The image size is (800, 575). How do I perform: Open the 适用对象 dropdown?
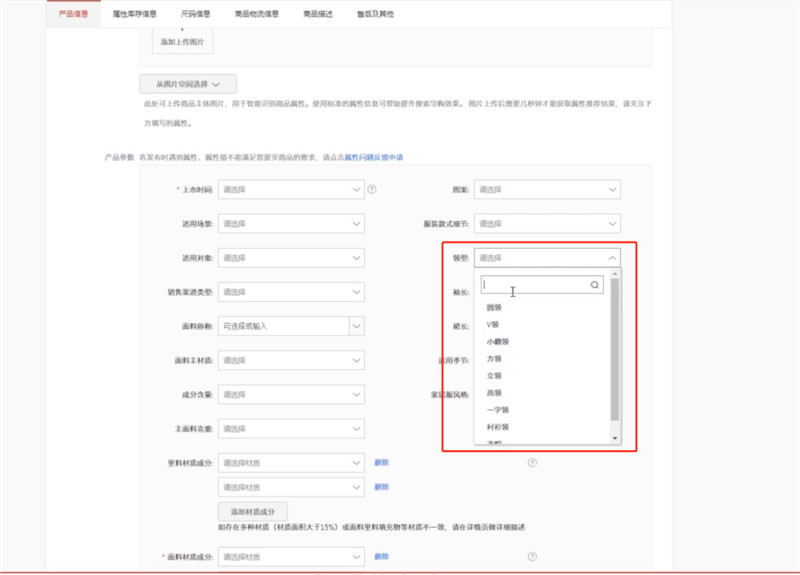[291, 258]
